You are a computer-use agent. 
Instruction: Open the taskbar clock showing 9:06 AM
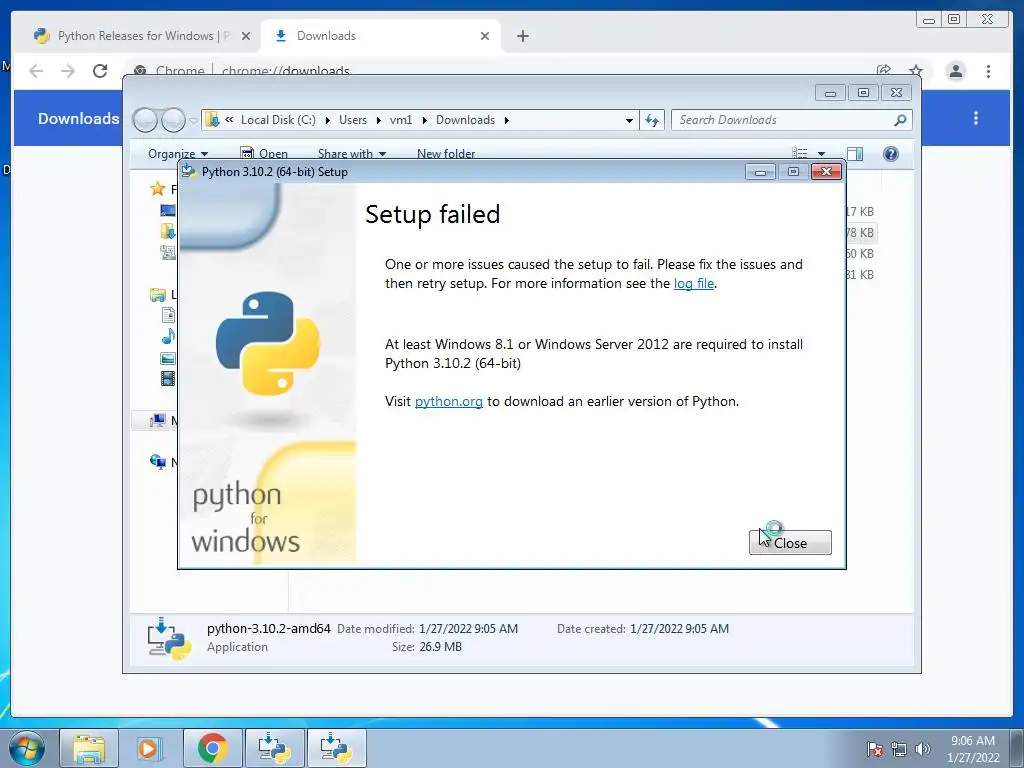973,749
